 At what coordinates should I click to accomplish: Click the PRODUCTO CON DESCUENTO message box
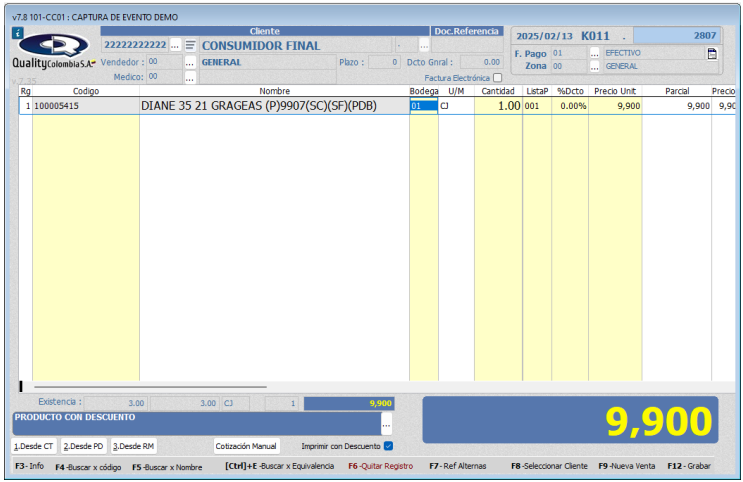click(x=196, y=424)
